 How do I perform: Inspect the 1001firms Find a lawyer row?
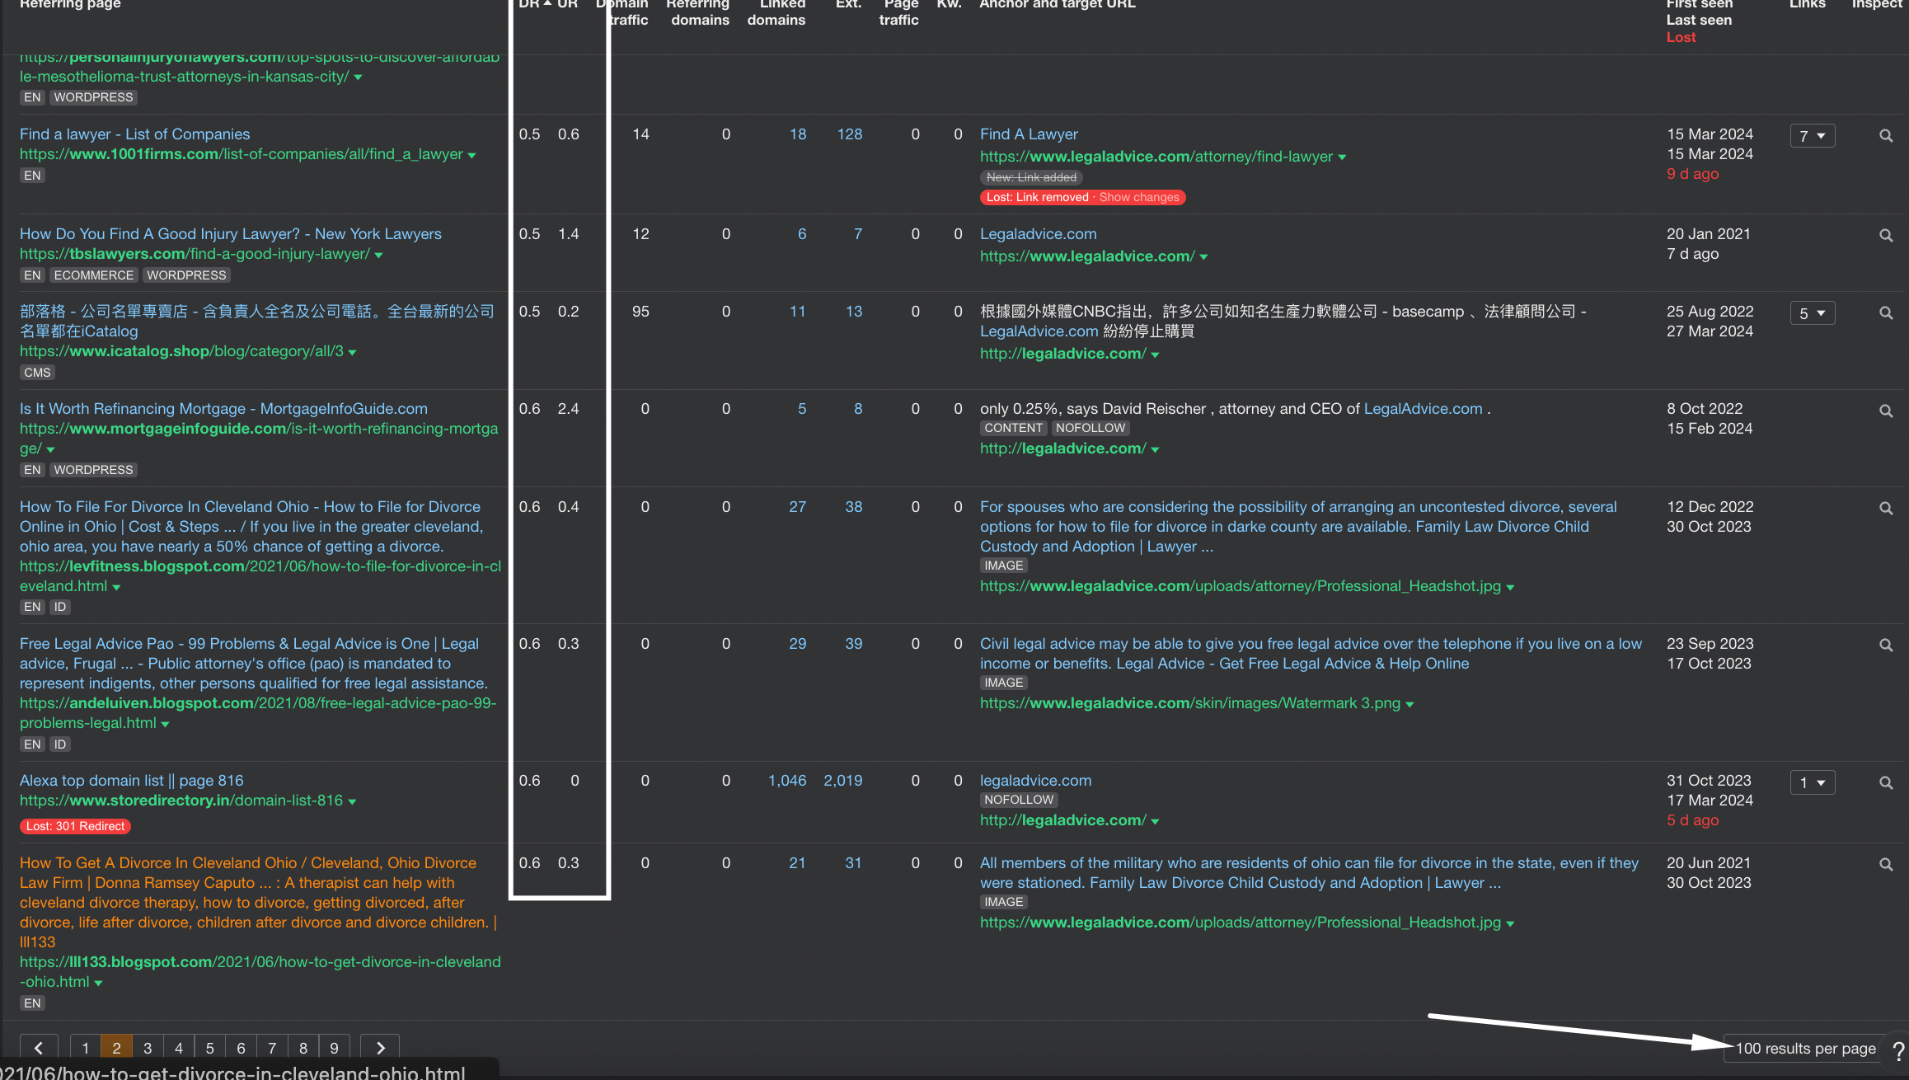[1885, 136]
